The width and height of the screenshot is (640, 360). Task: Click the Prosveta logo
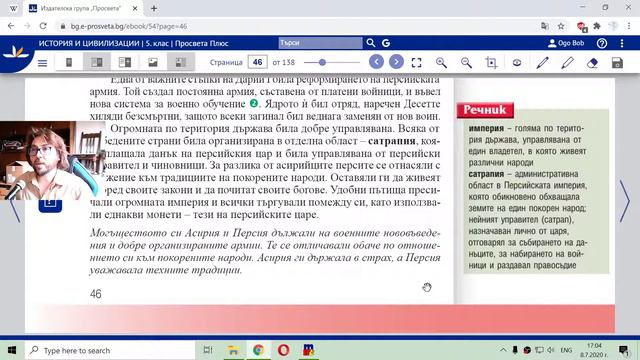(16, 53)
